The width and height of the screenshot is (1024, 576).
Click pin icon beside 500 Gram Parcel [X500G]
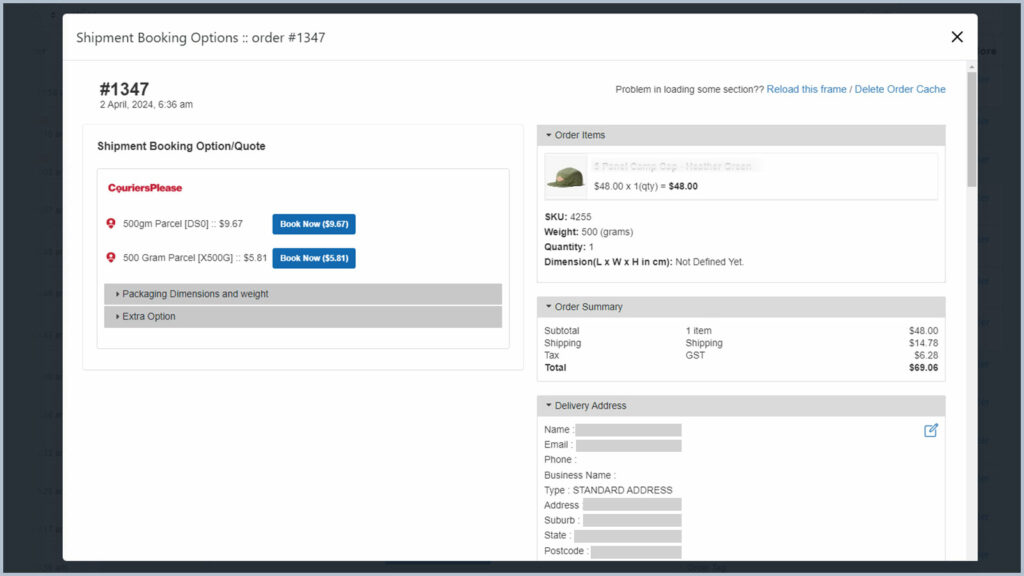111,258
